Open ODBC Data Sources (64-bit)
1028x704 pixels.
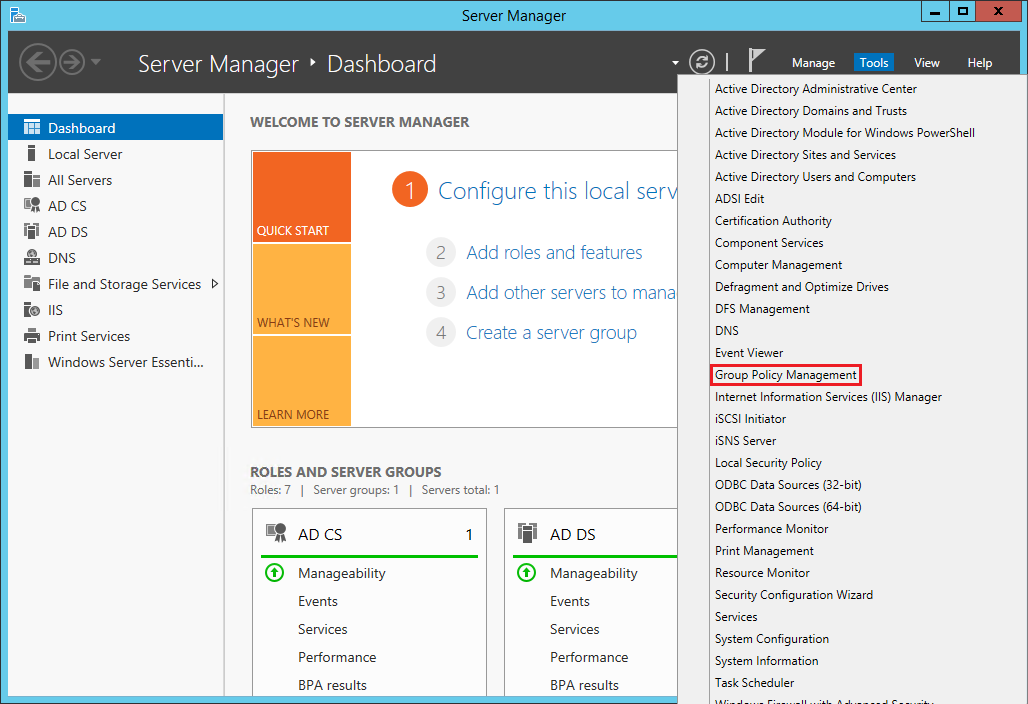pos(788,507)
